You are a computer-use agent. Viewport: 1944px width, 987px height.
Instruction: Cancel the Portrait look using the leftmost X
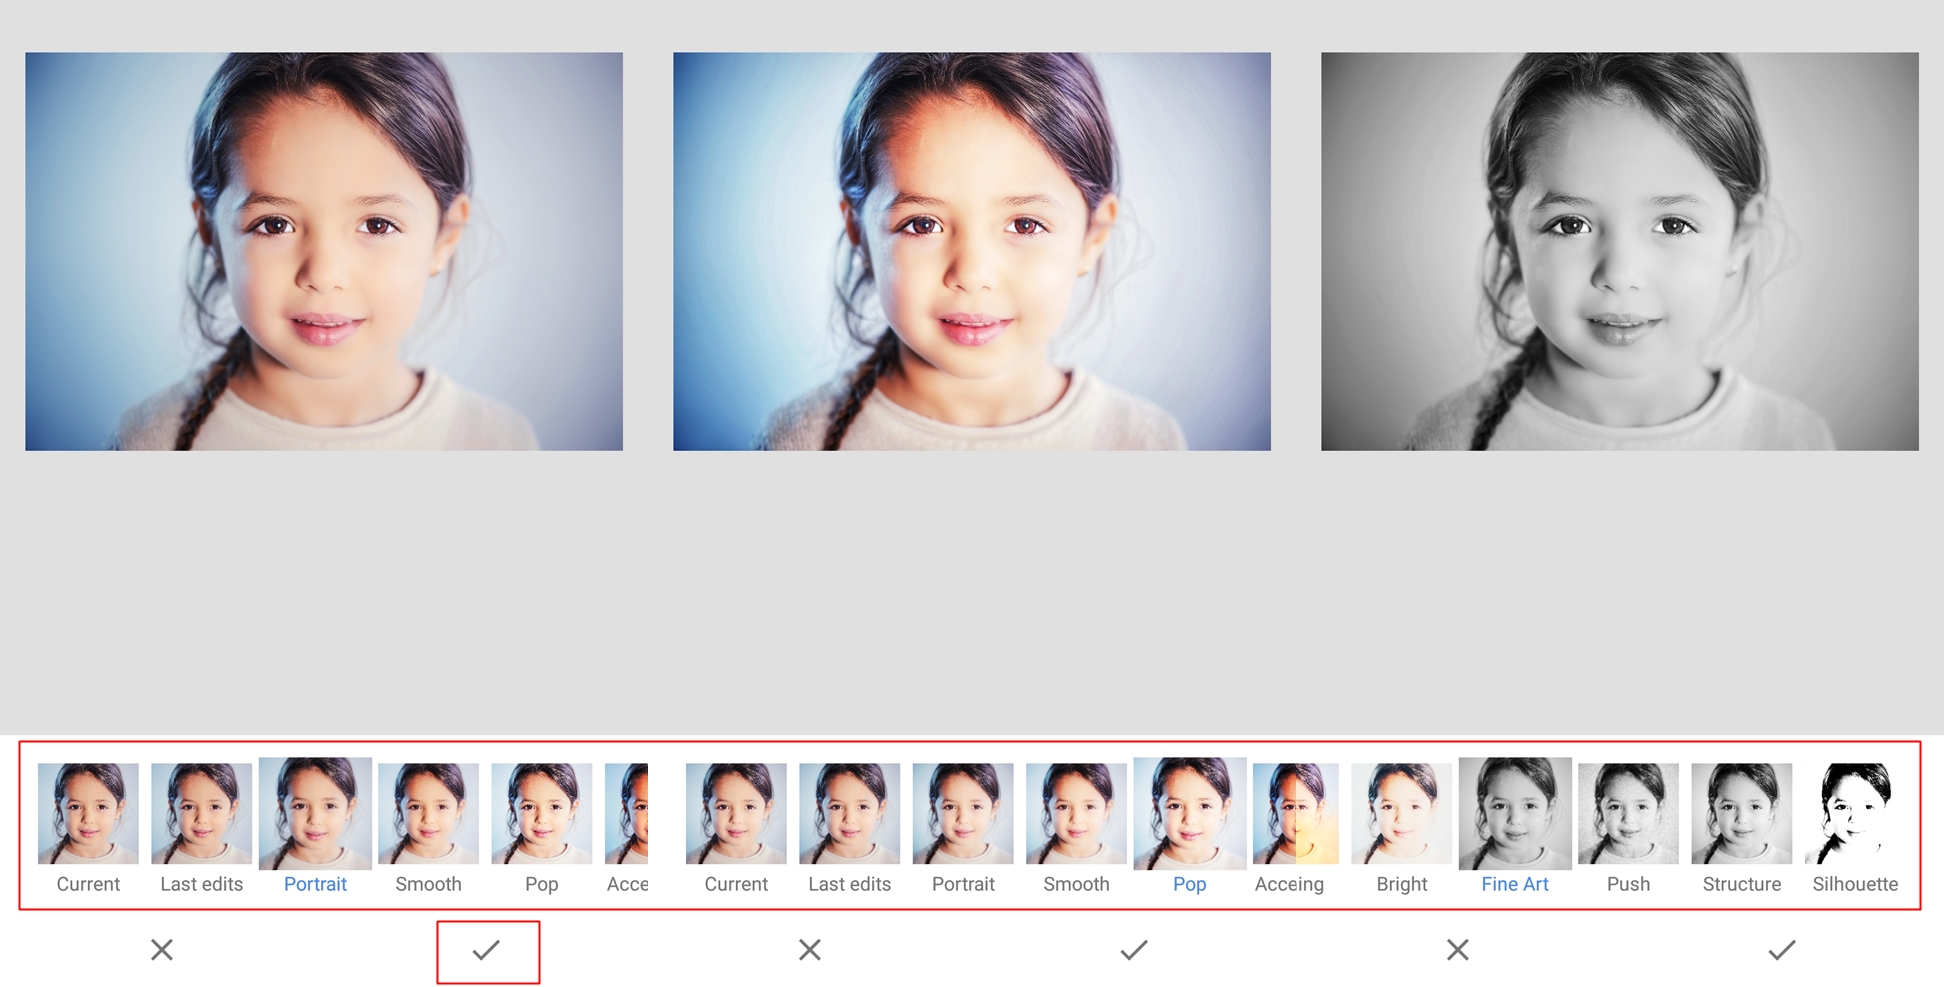(x=162, y=950)
